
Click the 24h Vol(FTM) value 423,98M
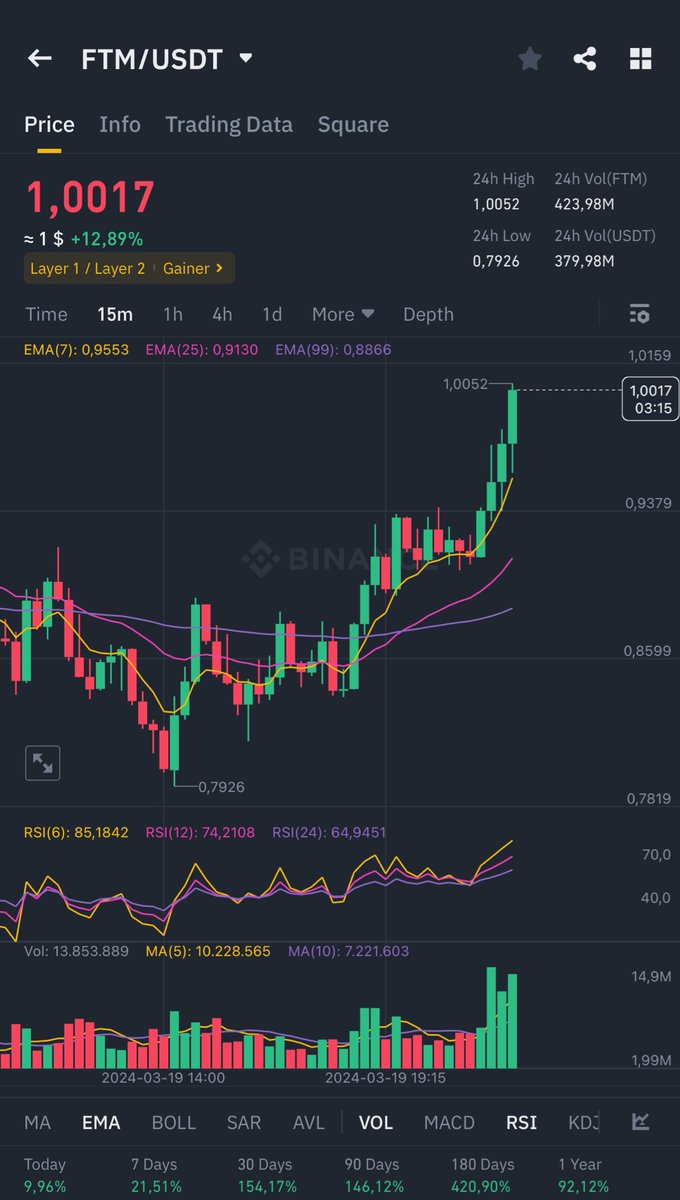585,204
